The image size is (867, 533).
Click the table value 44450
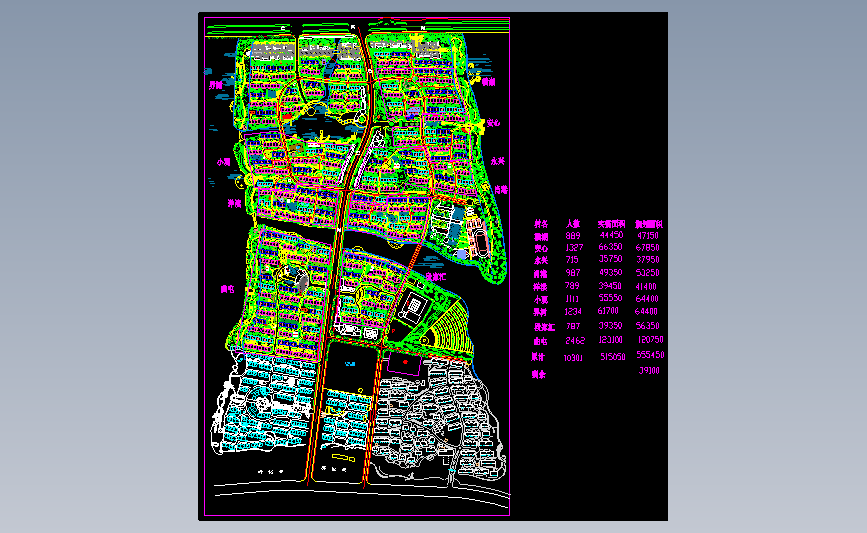point(611,235)
